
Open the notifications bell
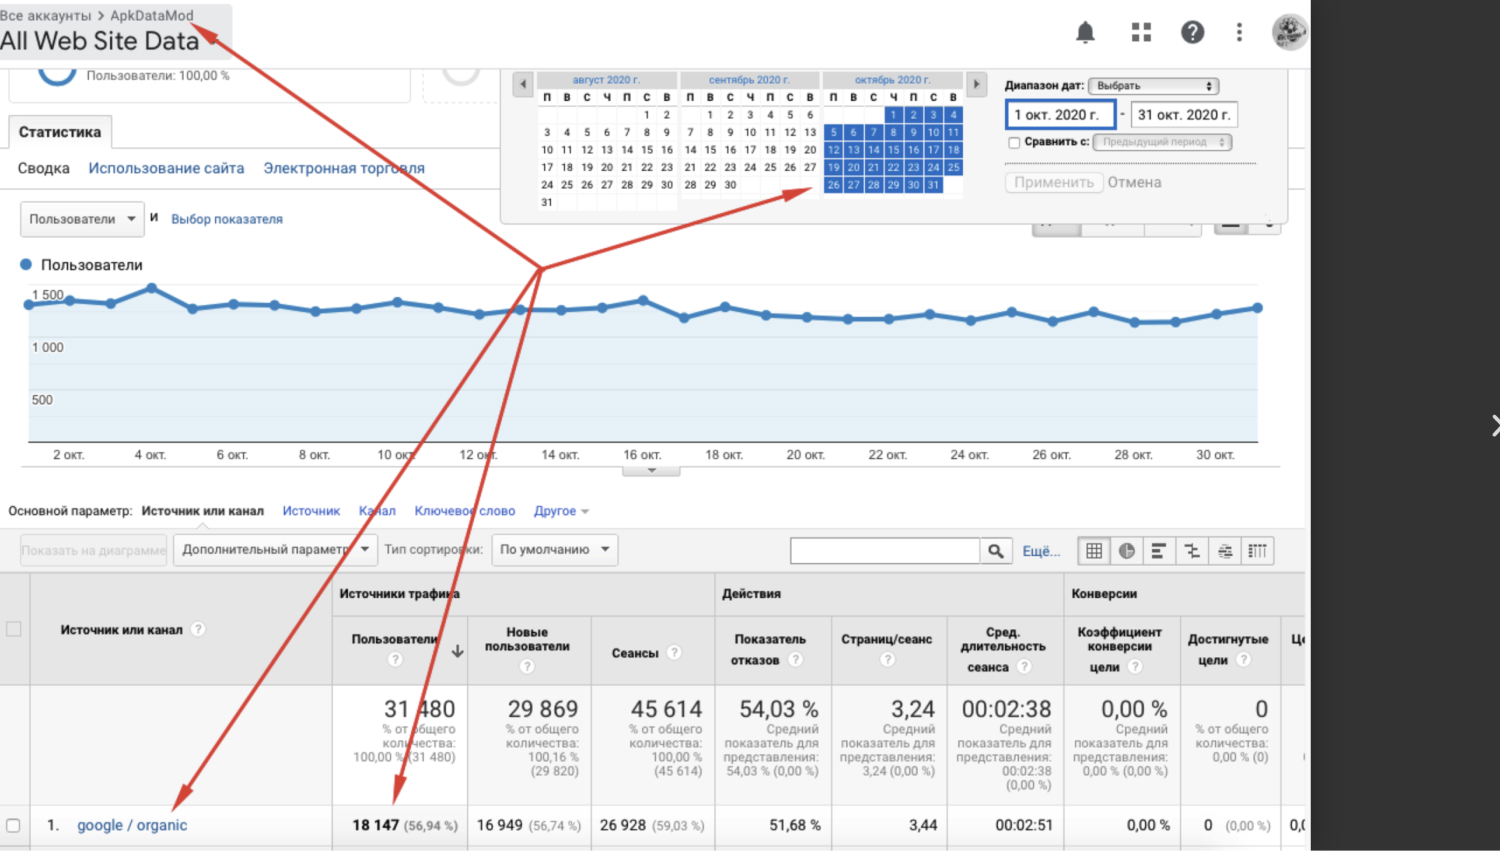coord(1085,32)
